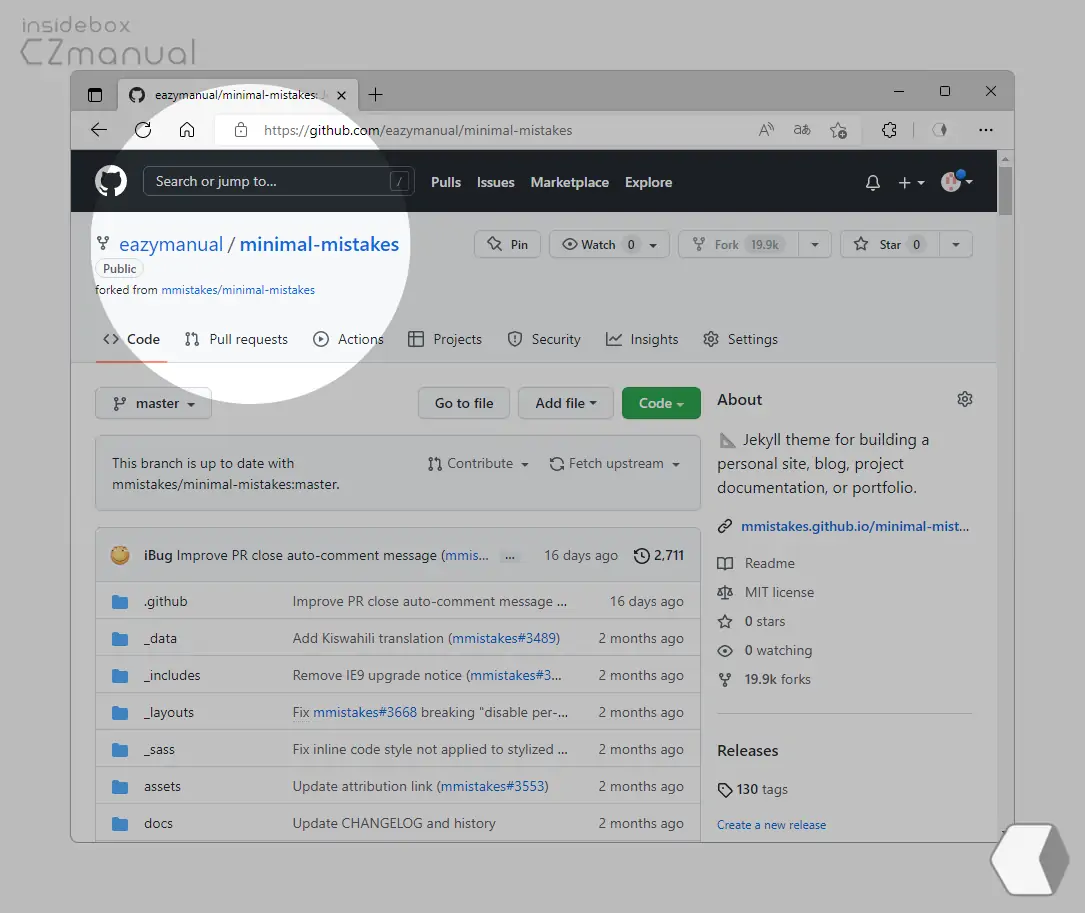The image size is (1085, 913).
Task: Open the 19.9k forks link
Action: 777,680
